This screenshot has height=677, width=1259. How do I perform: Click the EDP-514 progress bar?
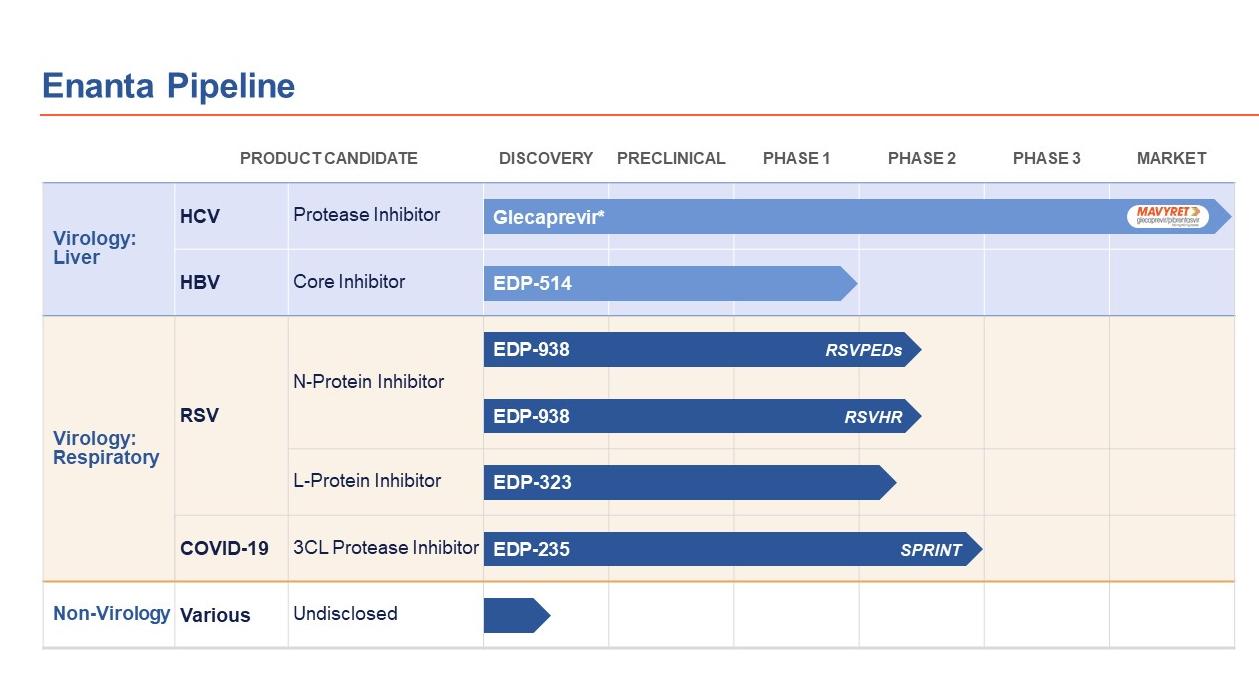[665, 284]
